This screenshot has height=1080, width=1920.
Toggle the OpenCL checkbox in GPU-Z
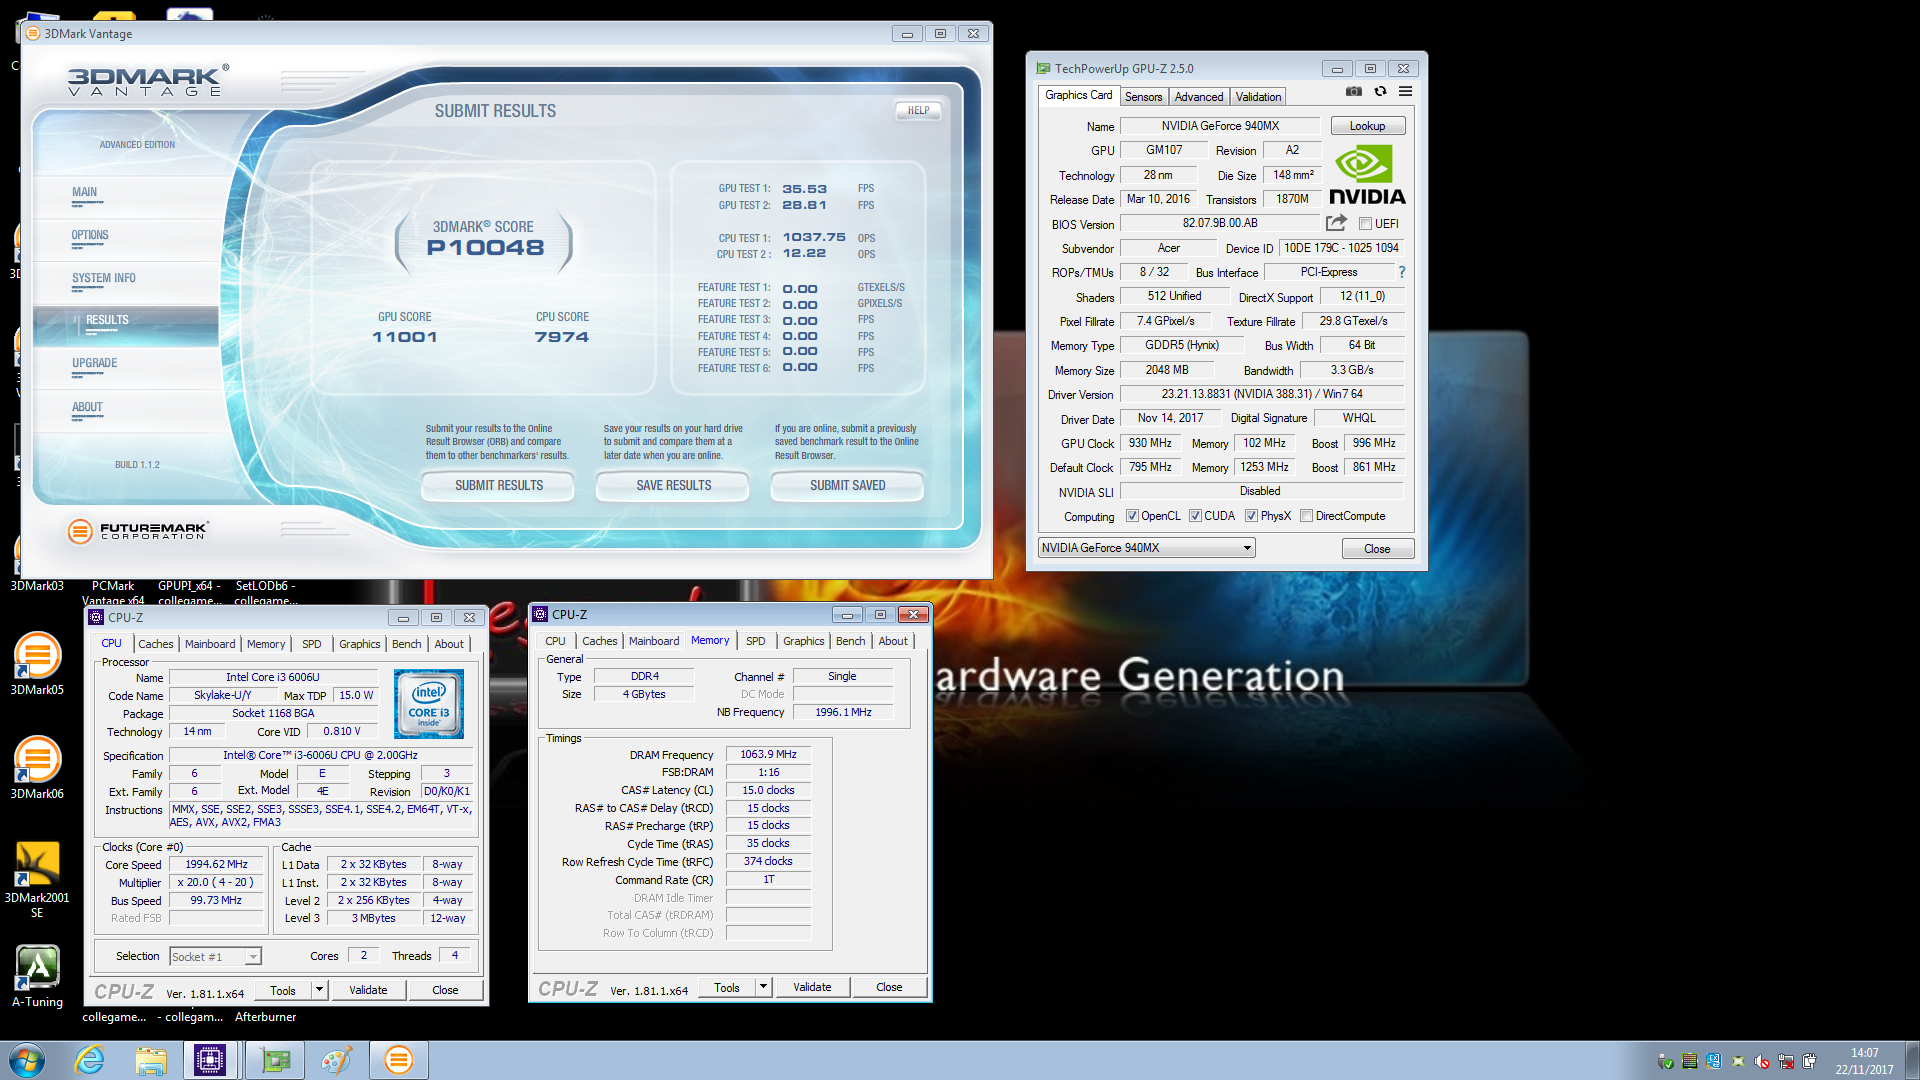(x=1132, y=516)
